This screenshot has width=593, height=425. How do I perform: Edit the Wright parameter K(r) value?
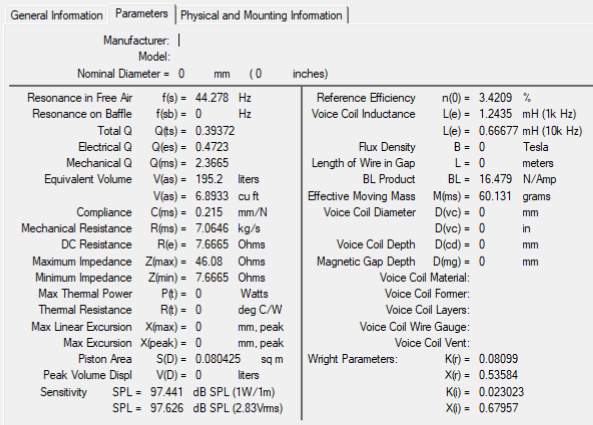point(498,359)
